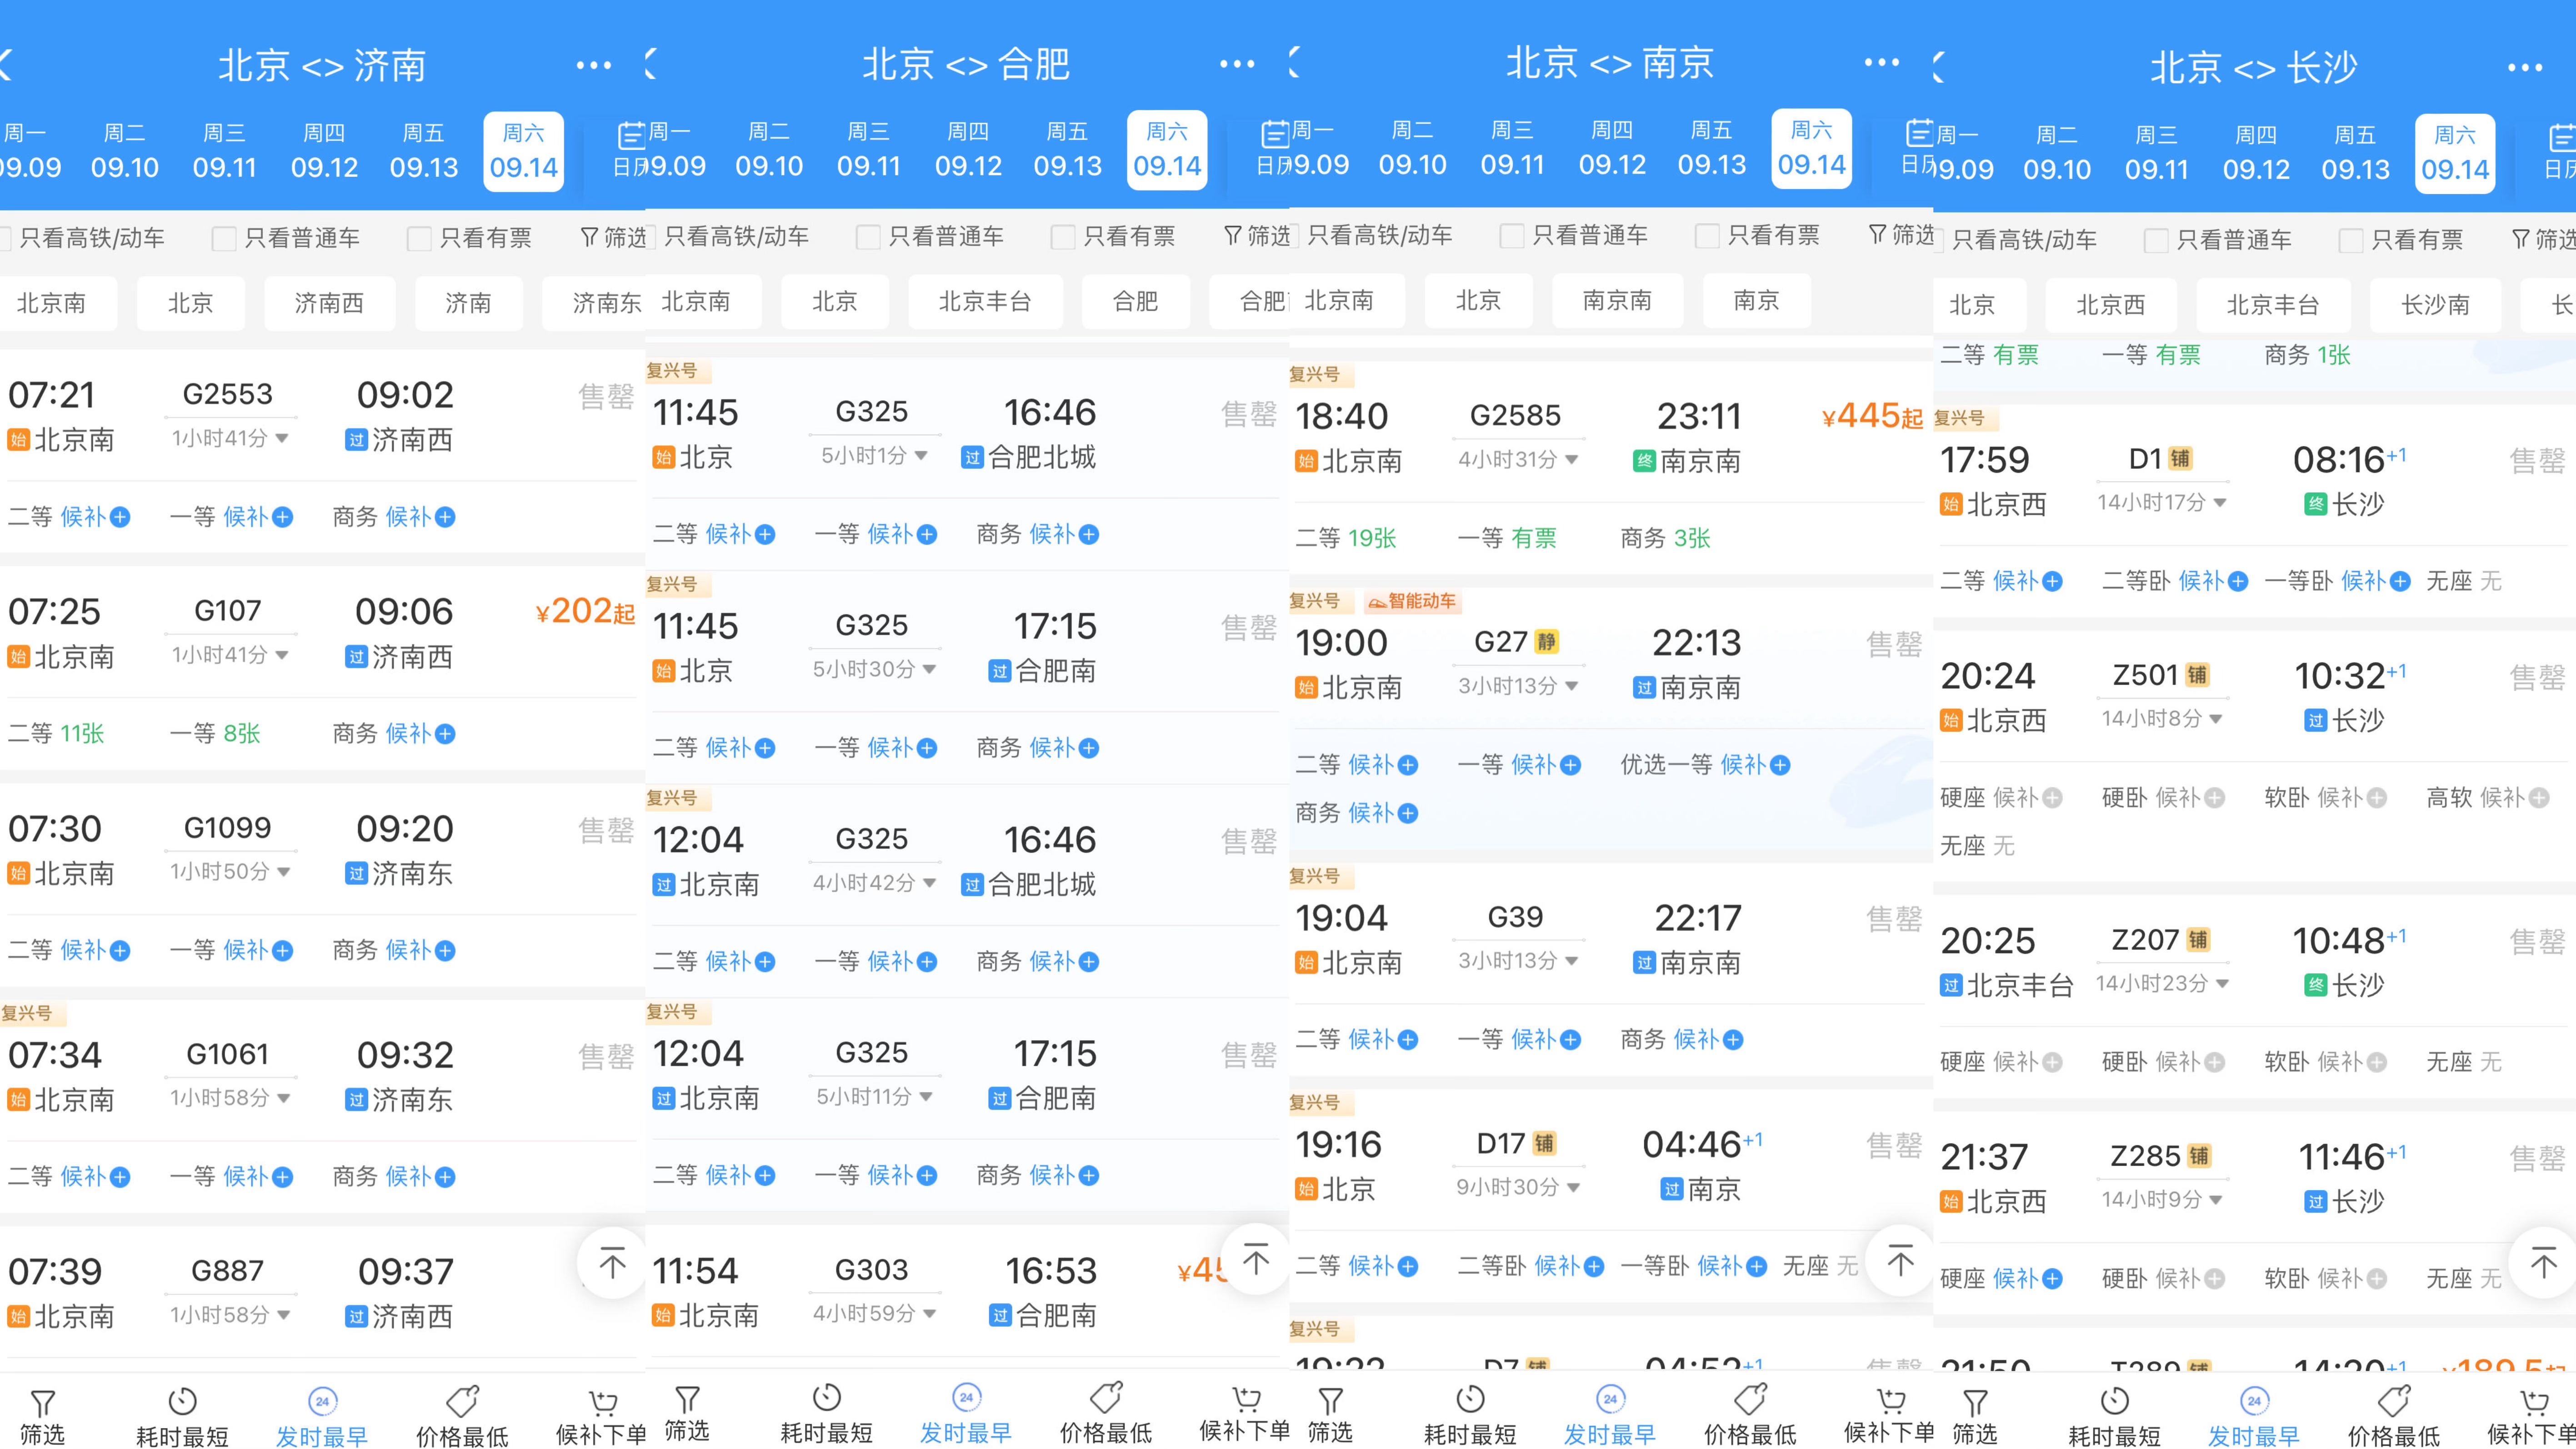Add 硬座 waitlist plus for Z285

point(2052,1279)
